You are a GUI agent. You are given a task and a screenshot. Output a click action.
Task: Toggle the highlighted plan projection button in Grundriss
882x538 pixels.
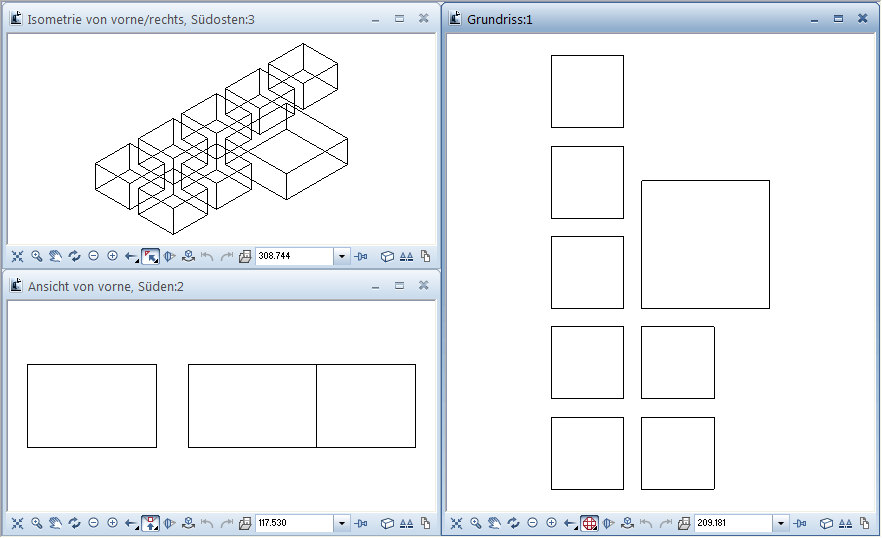589,523
